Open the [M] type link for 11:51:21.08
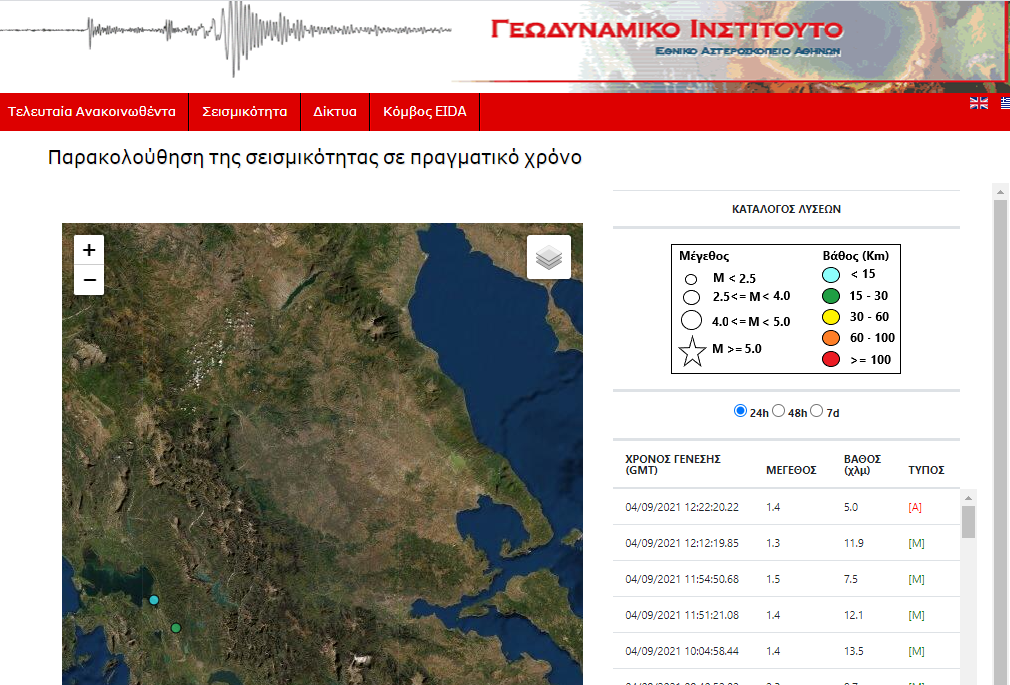 tap(916, 615)
